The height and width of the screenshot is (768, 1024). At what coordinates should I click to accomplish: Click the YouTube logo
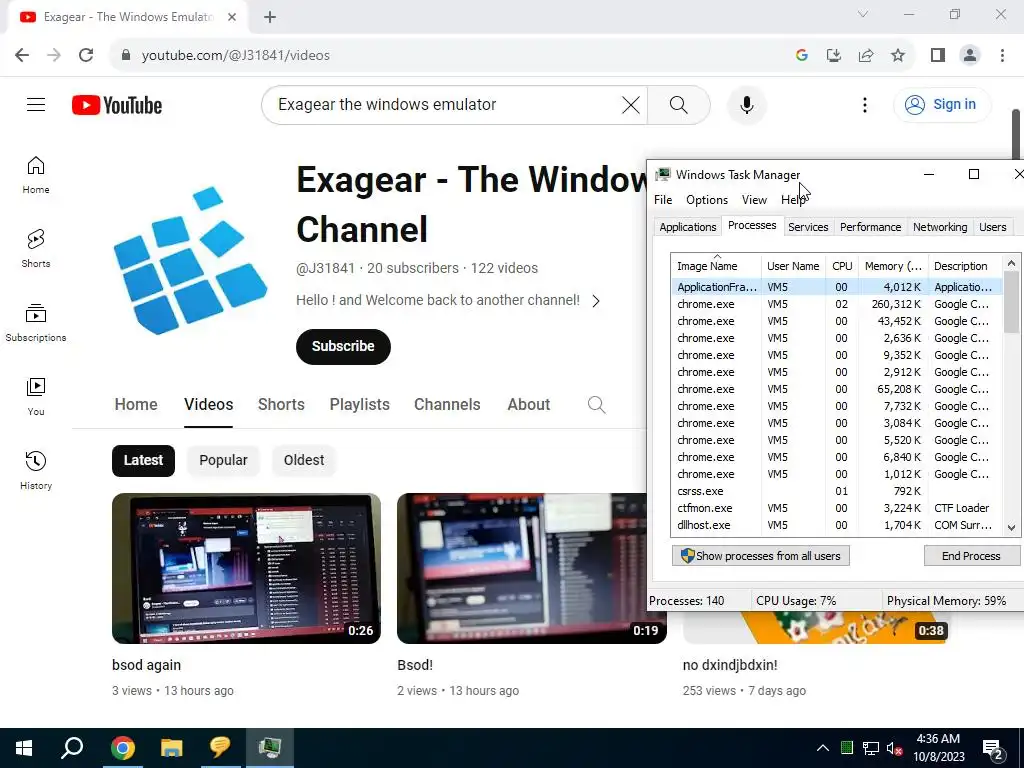(117, 105)
